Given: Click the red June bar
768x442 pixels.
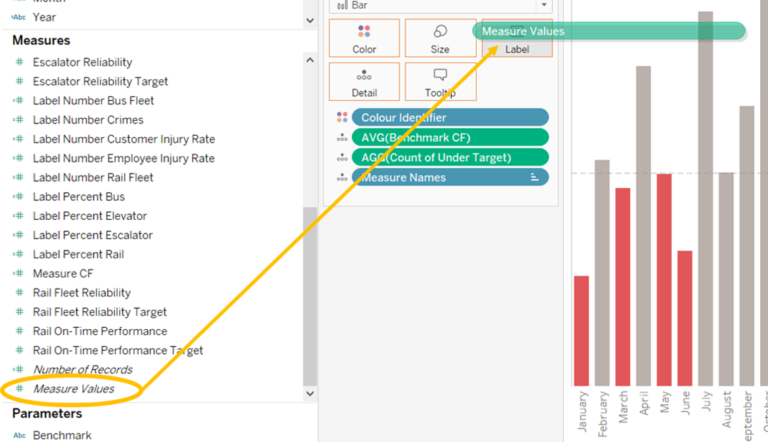Looking at the screenshot, I should point(685,319).
